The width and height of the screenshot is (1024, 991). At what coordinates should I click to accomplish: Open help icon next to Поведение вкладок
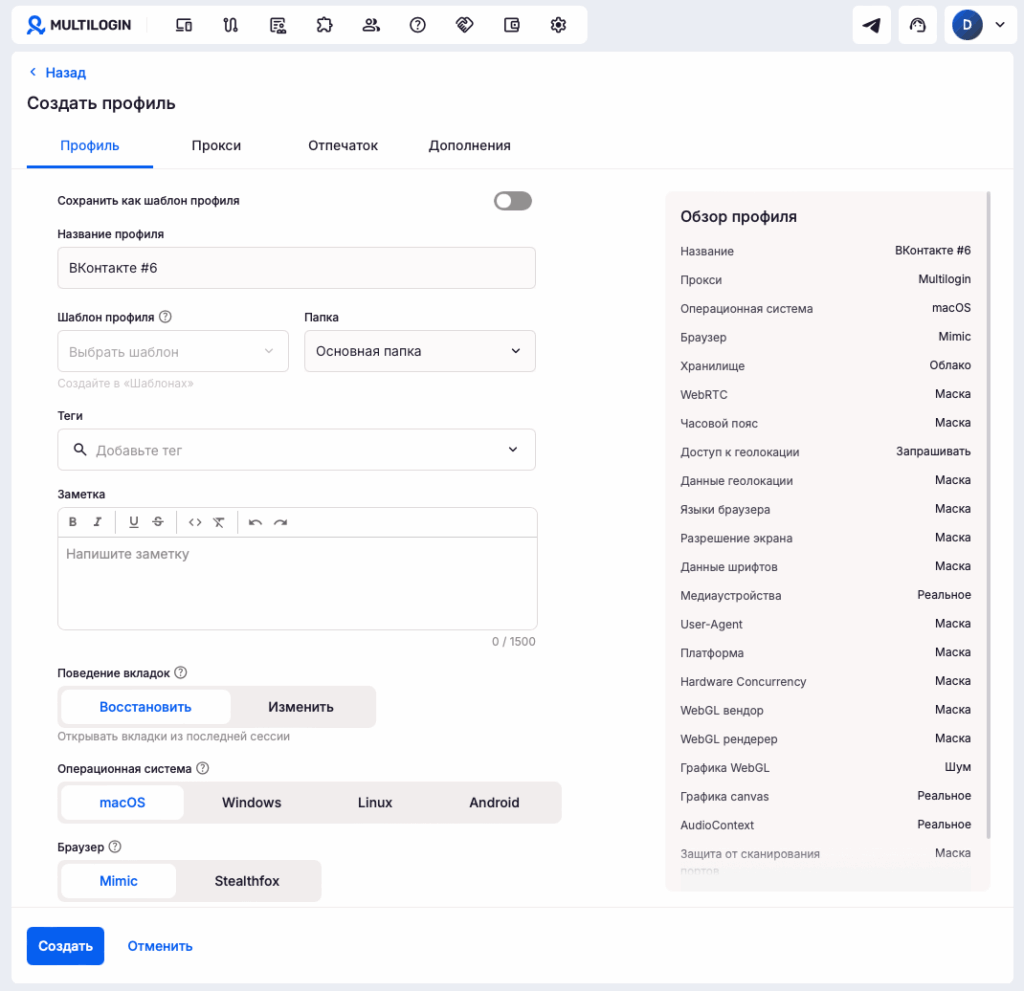tap(181, 673)
